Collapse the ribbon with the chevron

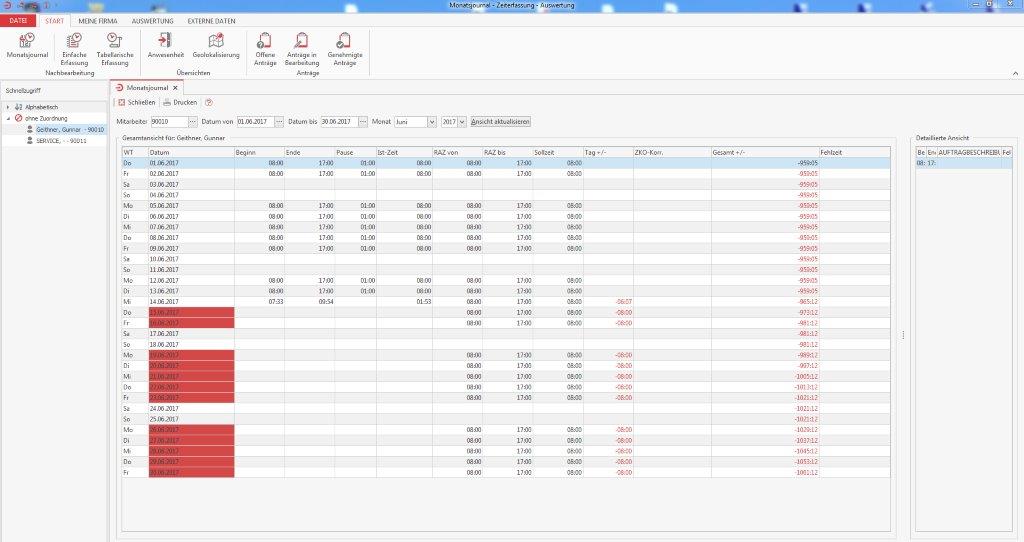[1016, 73]
